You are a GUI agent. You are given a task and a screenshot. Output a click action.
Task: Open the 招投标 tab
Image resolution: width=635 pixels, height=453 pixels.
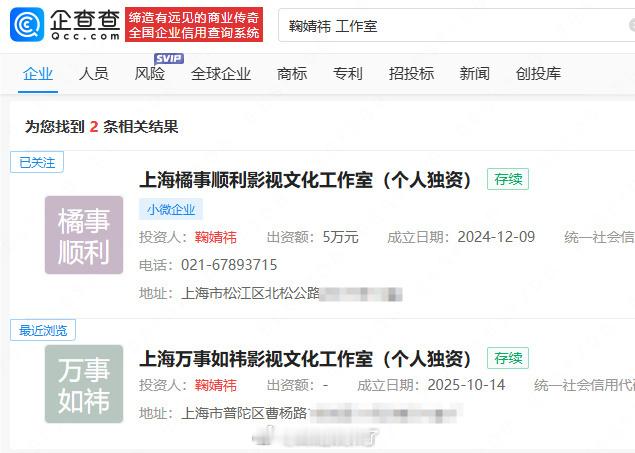pos(411,74)
